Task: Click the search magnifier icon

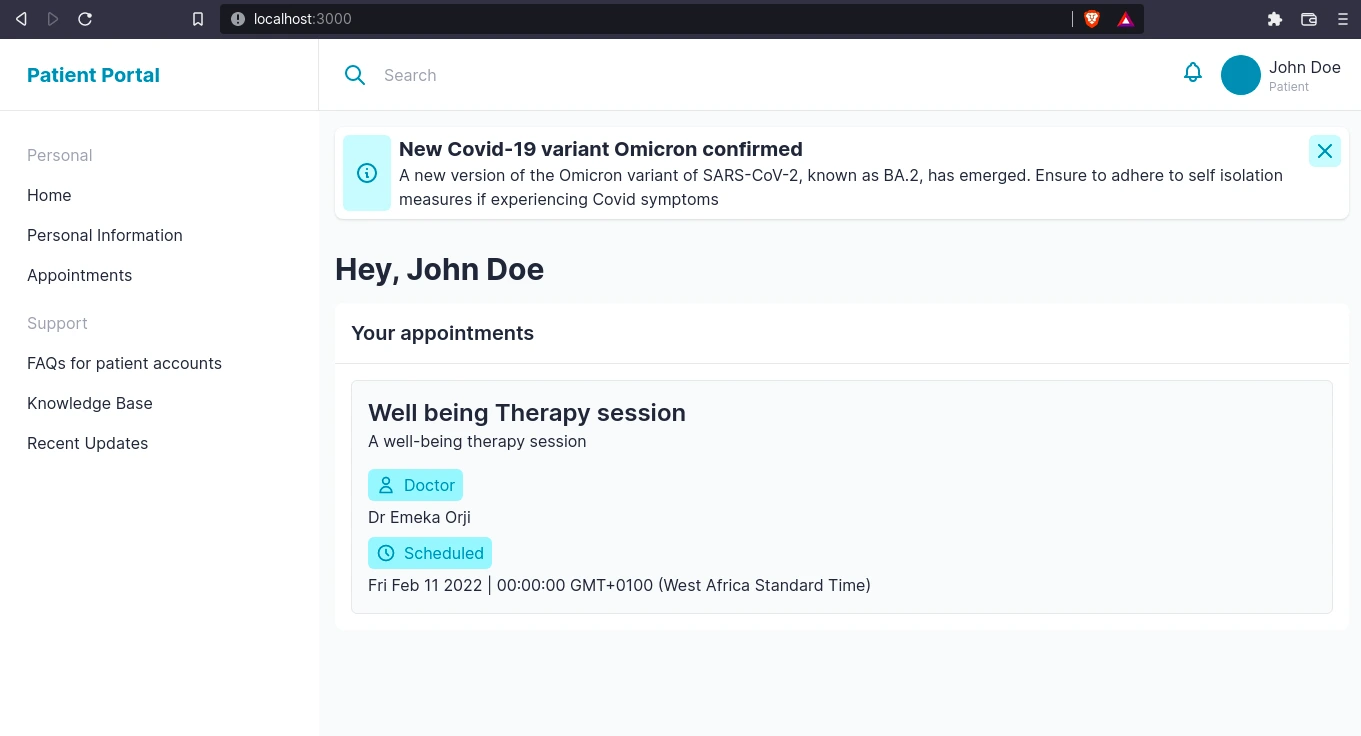Action: click(355, 75)
